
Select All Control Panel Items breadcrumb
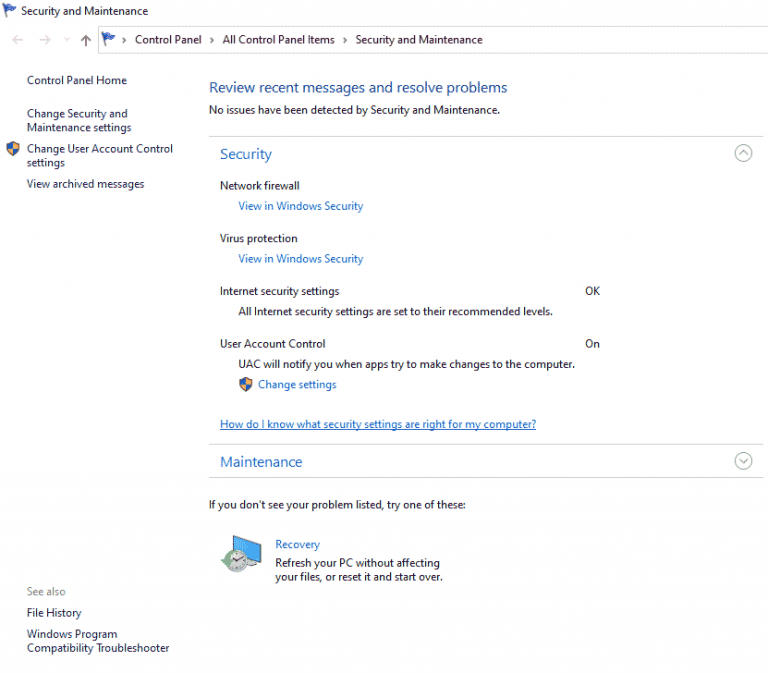pos(278,40)
